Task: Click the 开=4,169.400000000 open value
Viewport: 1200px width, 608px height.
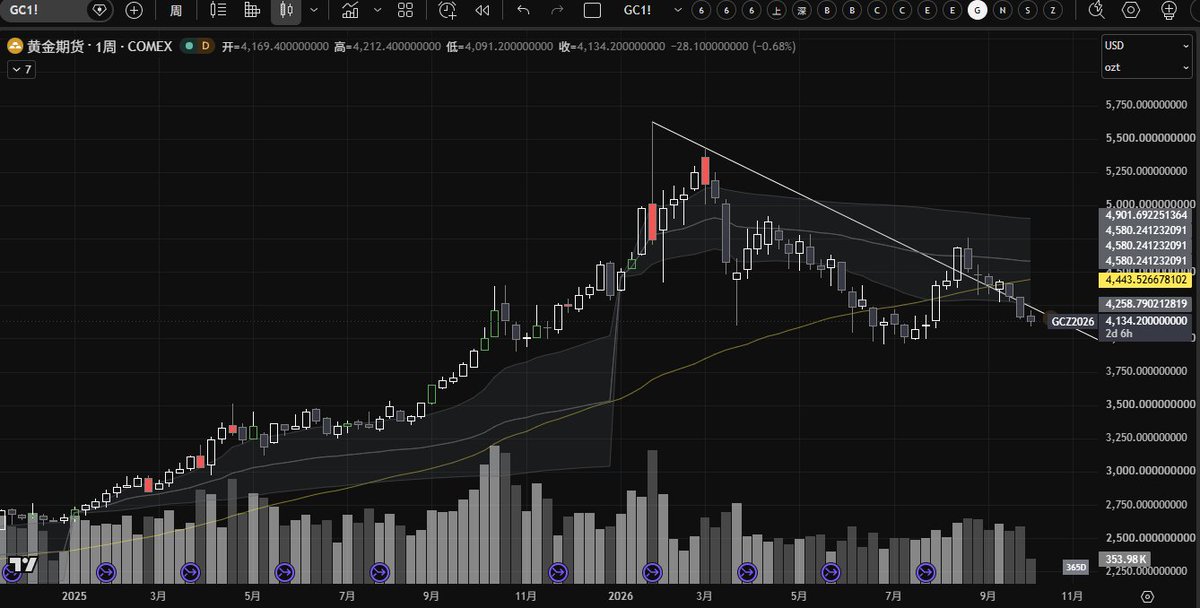Action: (275, 46)
